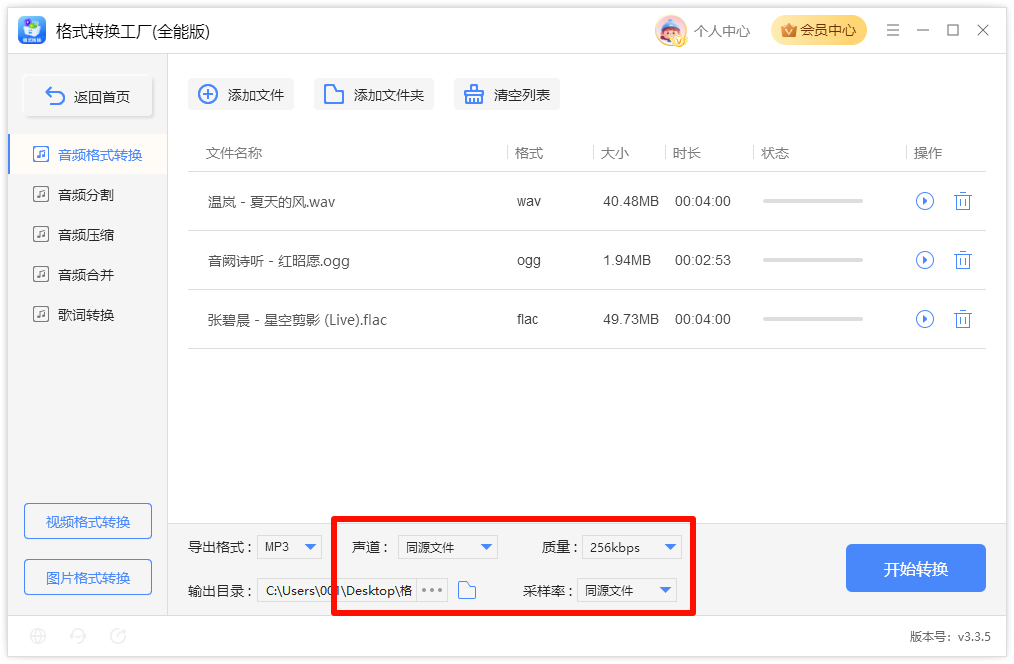This screenshot has width=1014, height=664.
Task: Open 个人中心 personal center
Action: tap(722, 31)
